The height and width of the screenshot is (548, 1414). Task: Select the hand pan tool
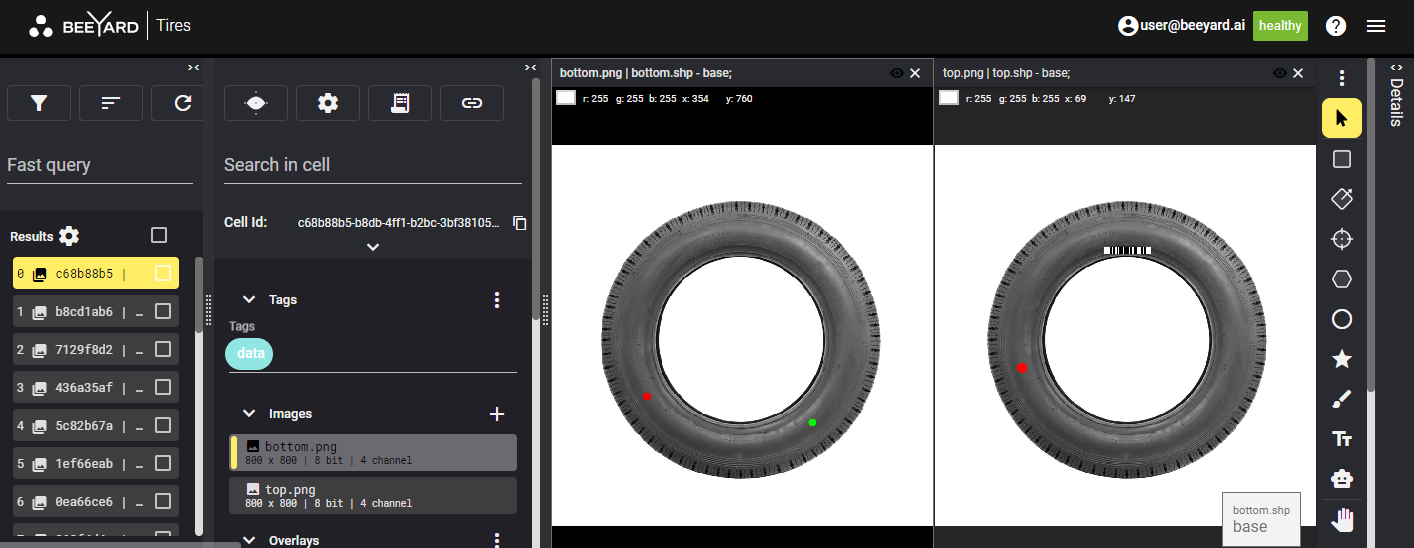click(1342, 519)
